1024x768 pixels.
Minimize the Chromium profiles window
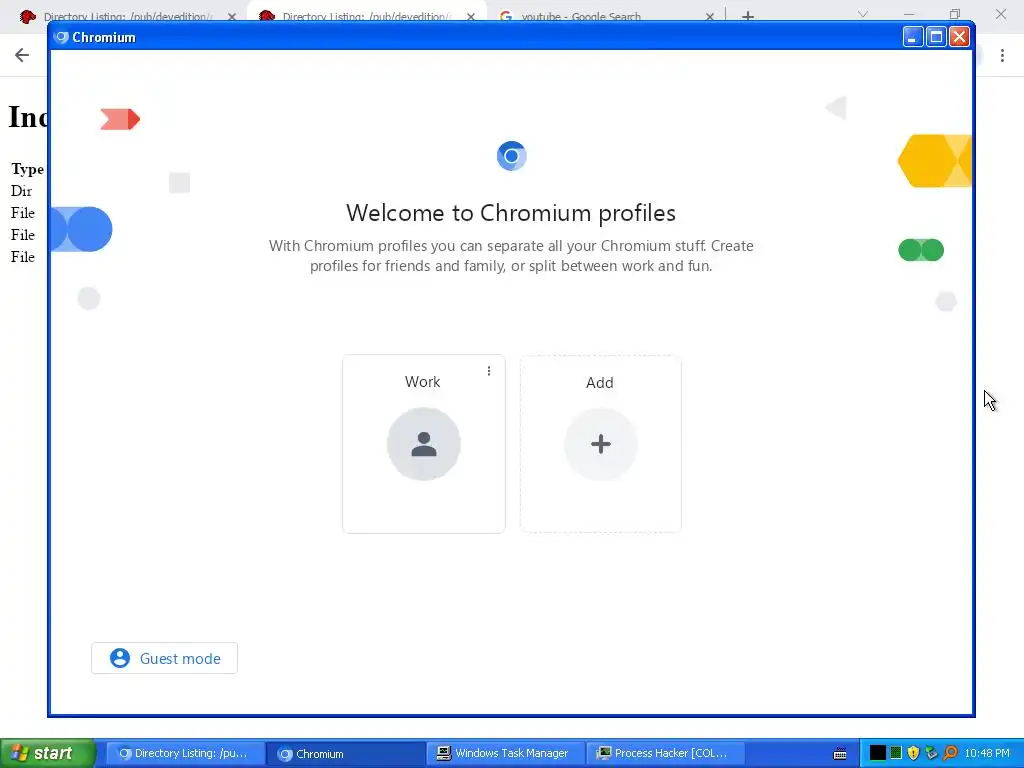click(x=913, y=37)
